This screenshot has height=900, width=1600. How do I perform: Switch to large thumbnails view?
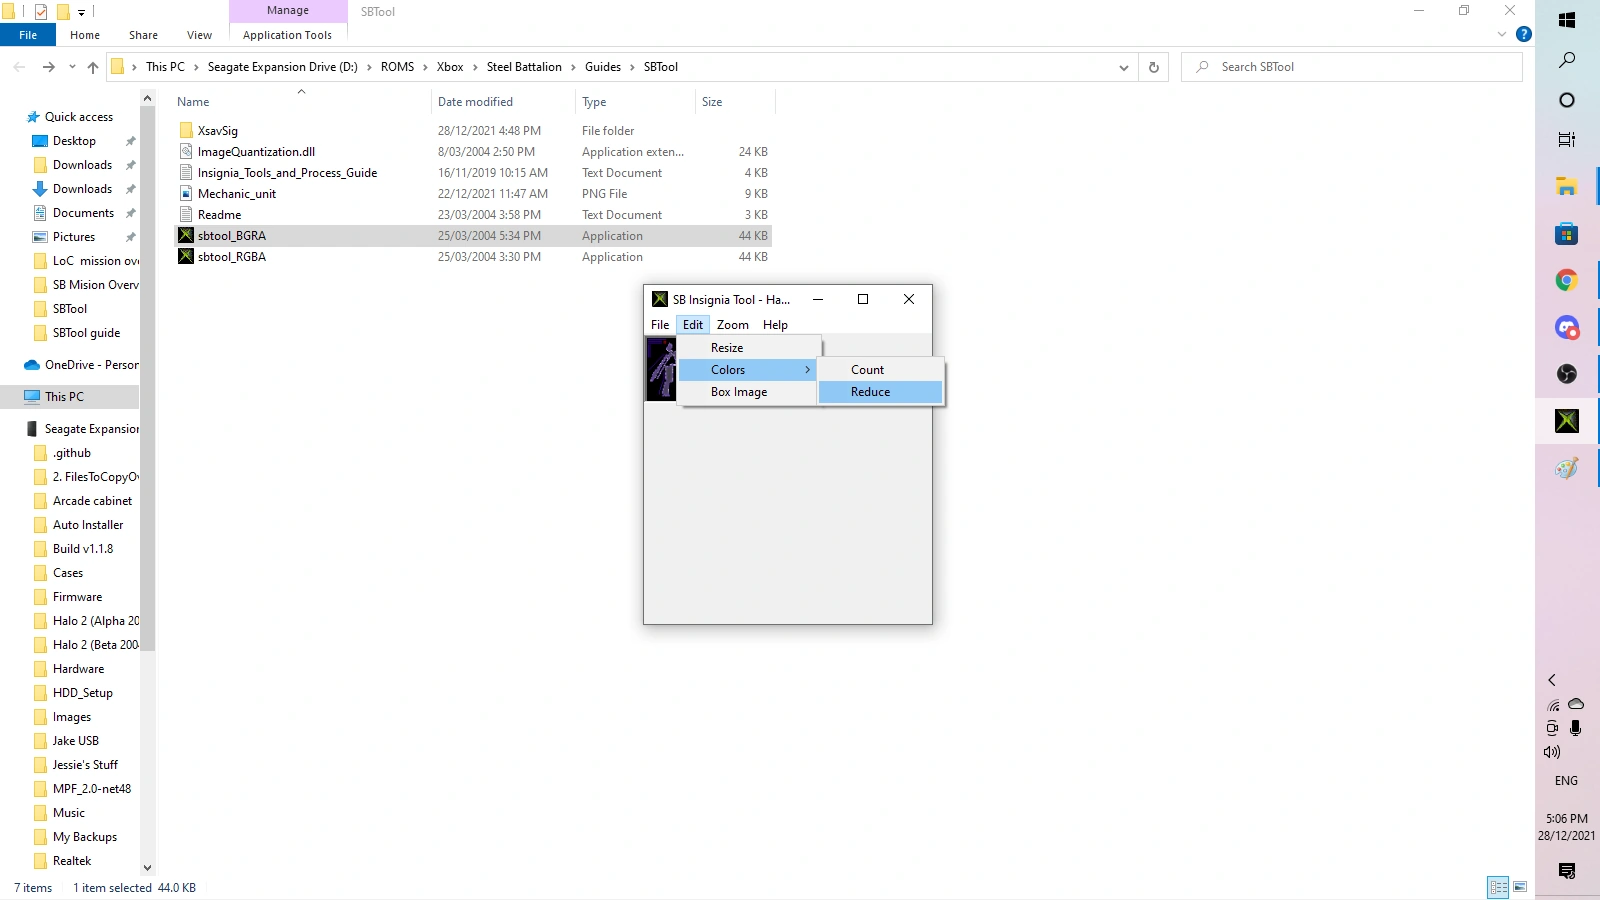click(x=1520, y=887)
